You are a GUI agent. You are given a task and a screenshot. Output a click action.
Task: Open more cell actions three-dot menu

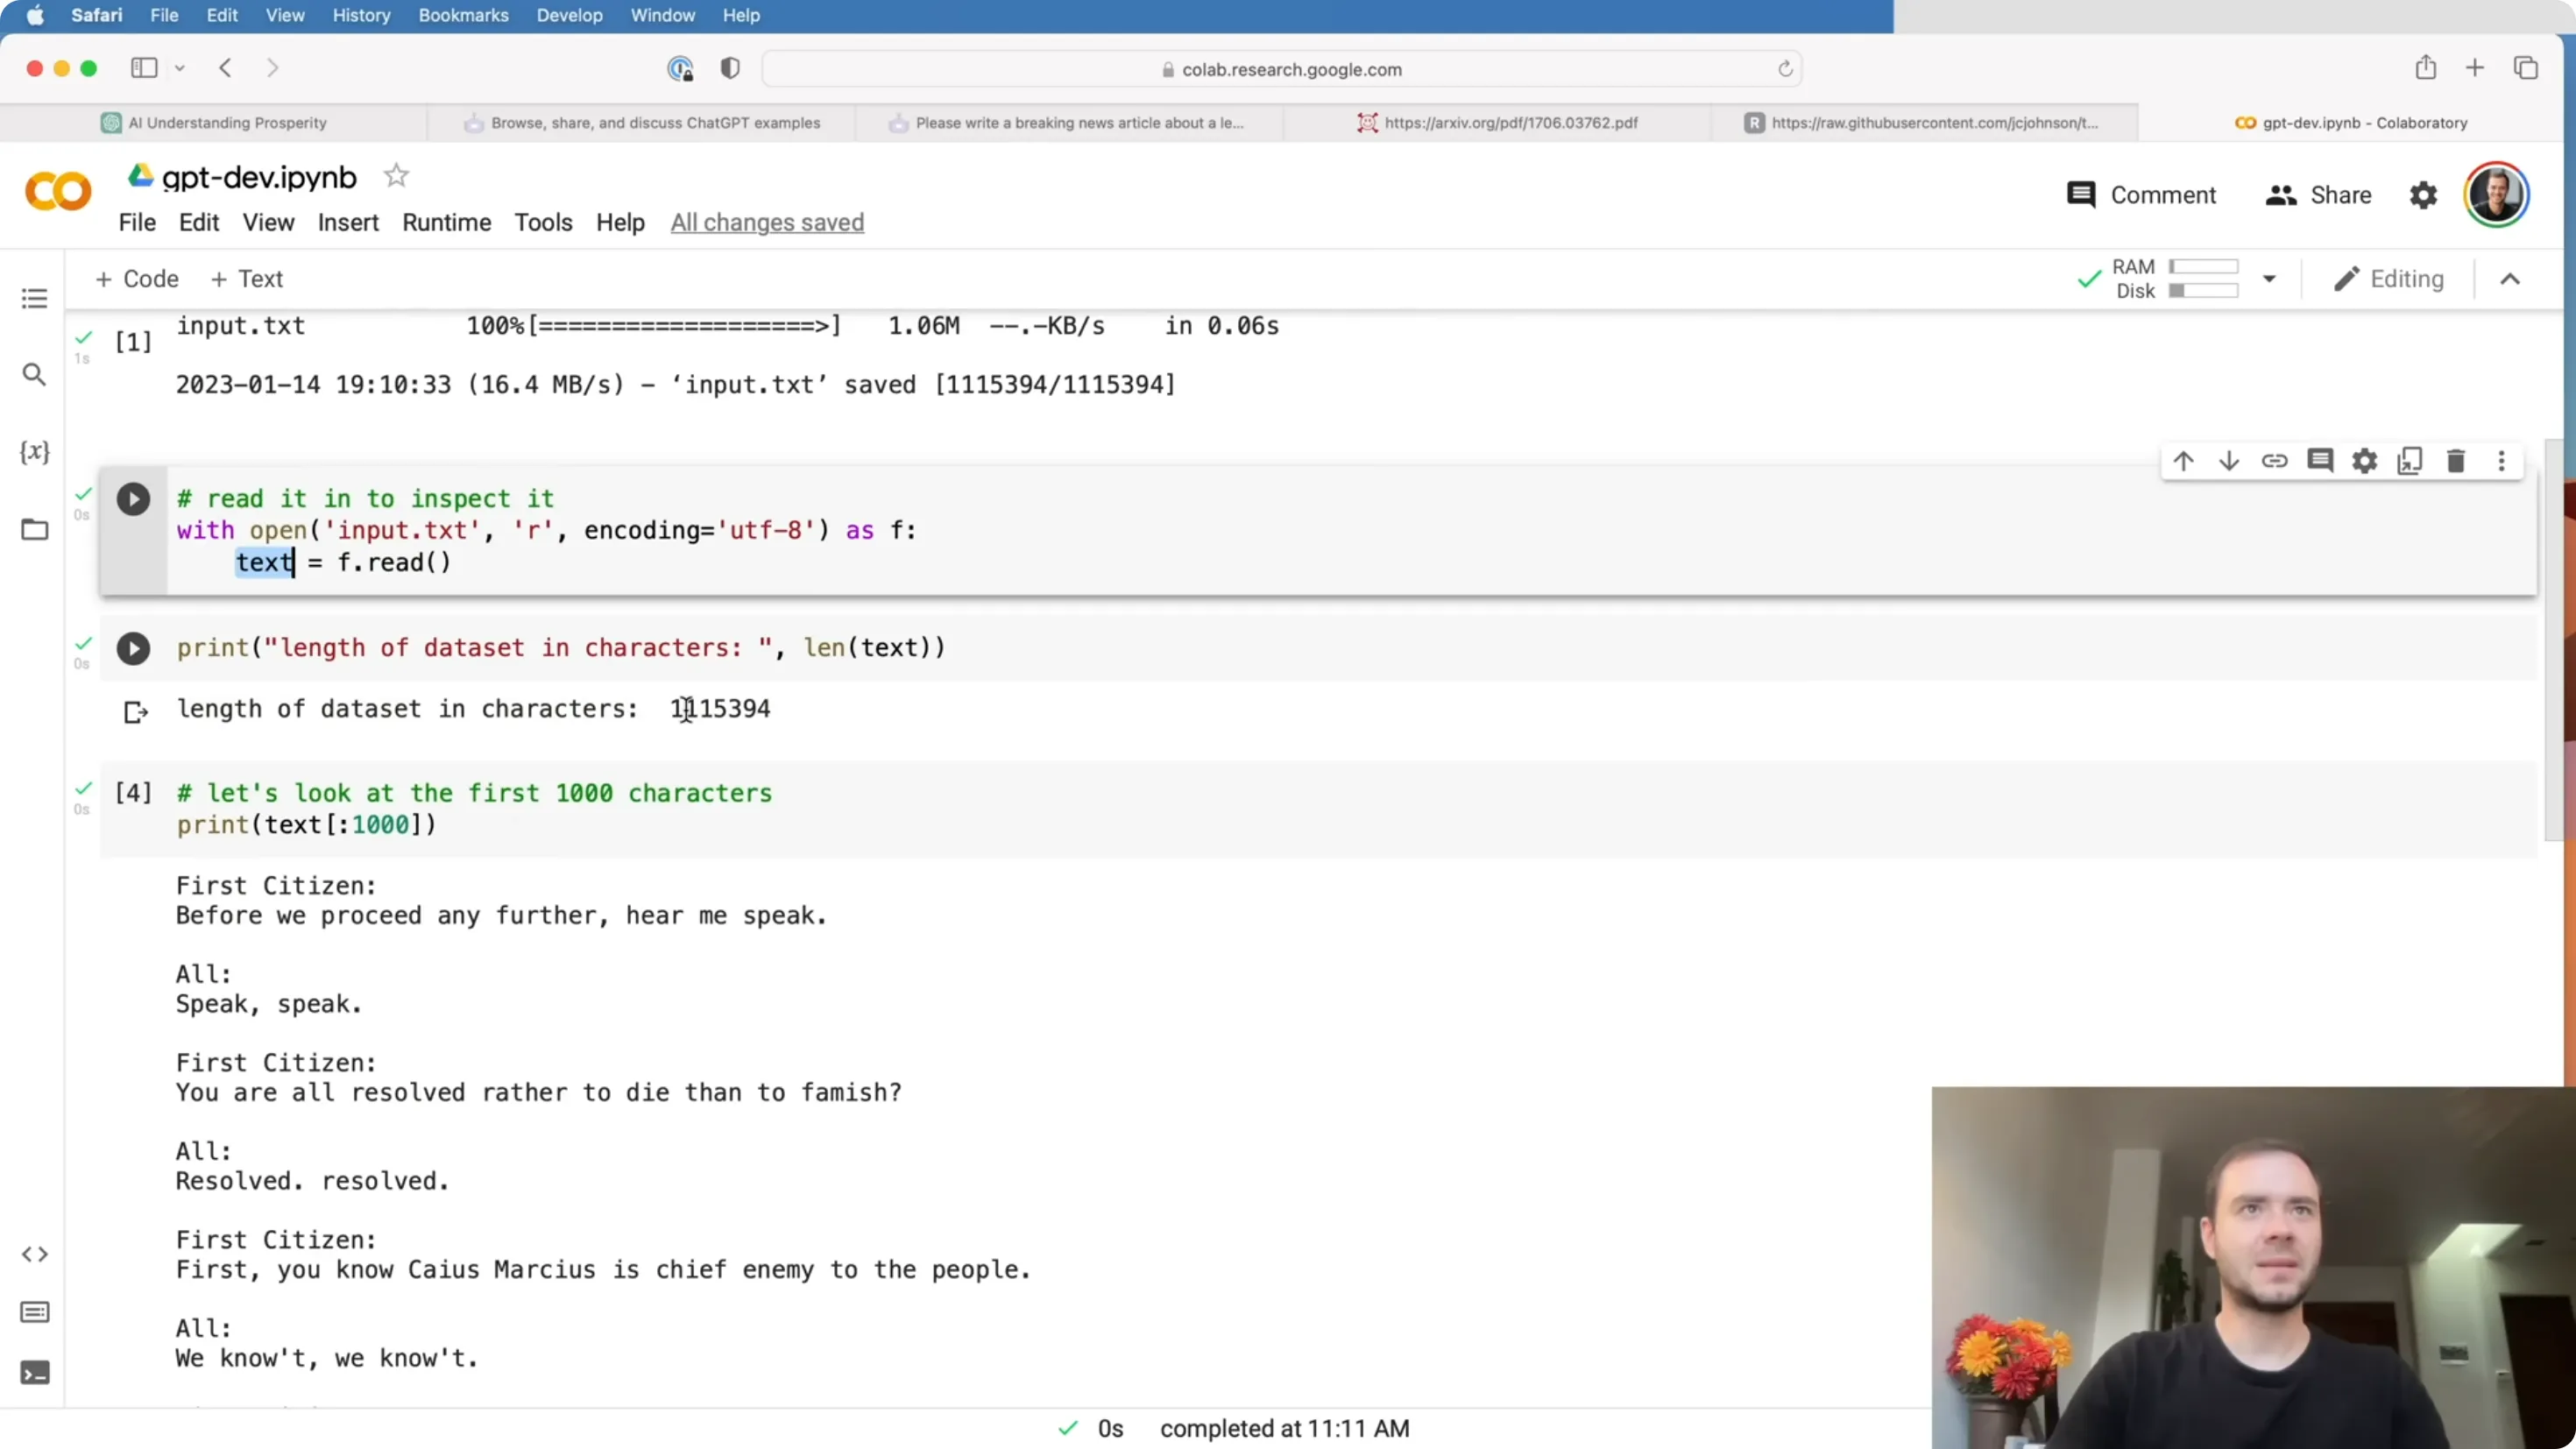coord(2502,461)
